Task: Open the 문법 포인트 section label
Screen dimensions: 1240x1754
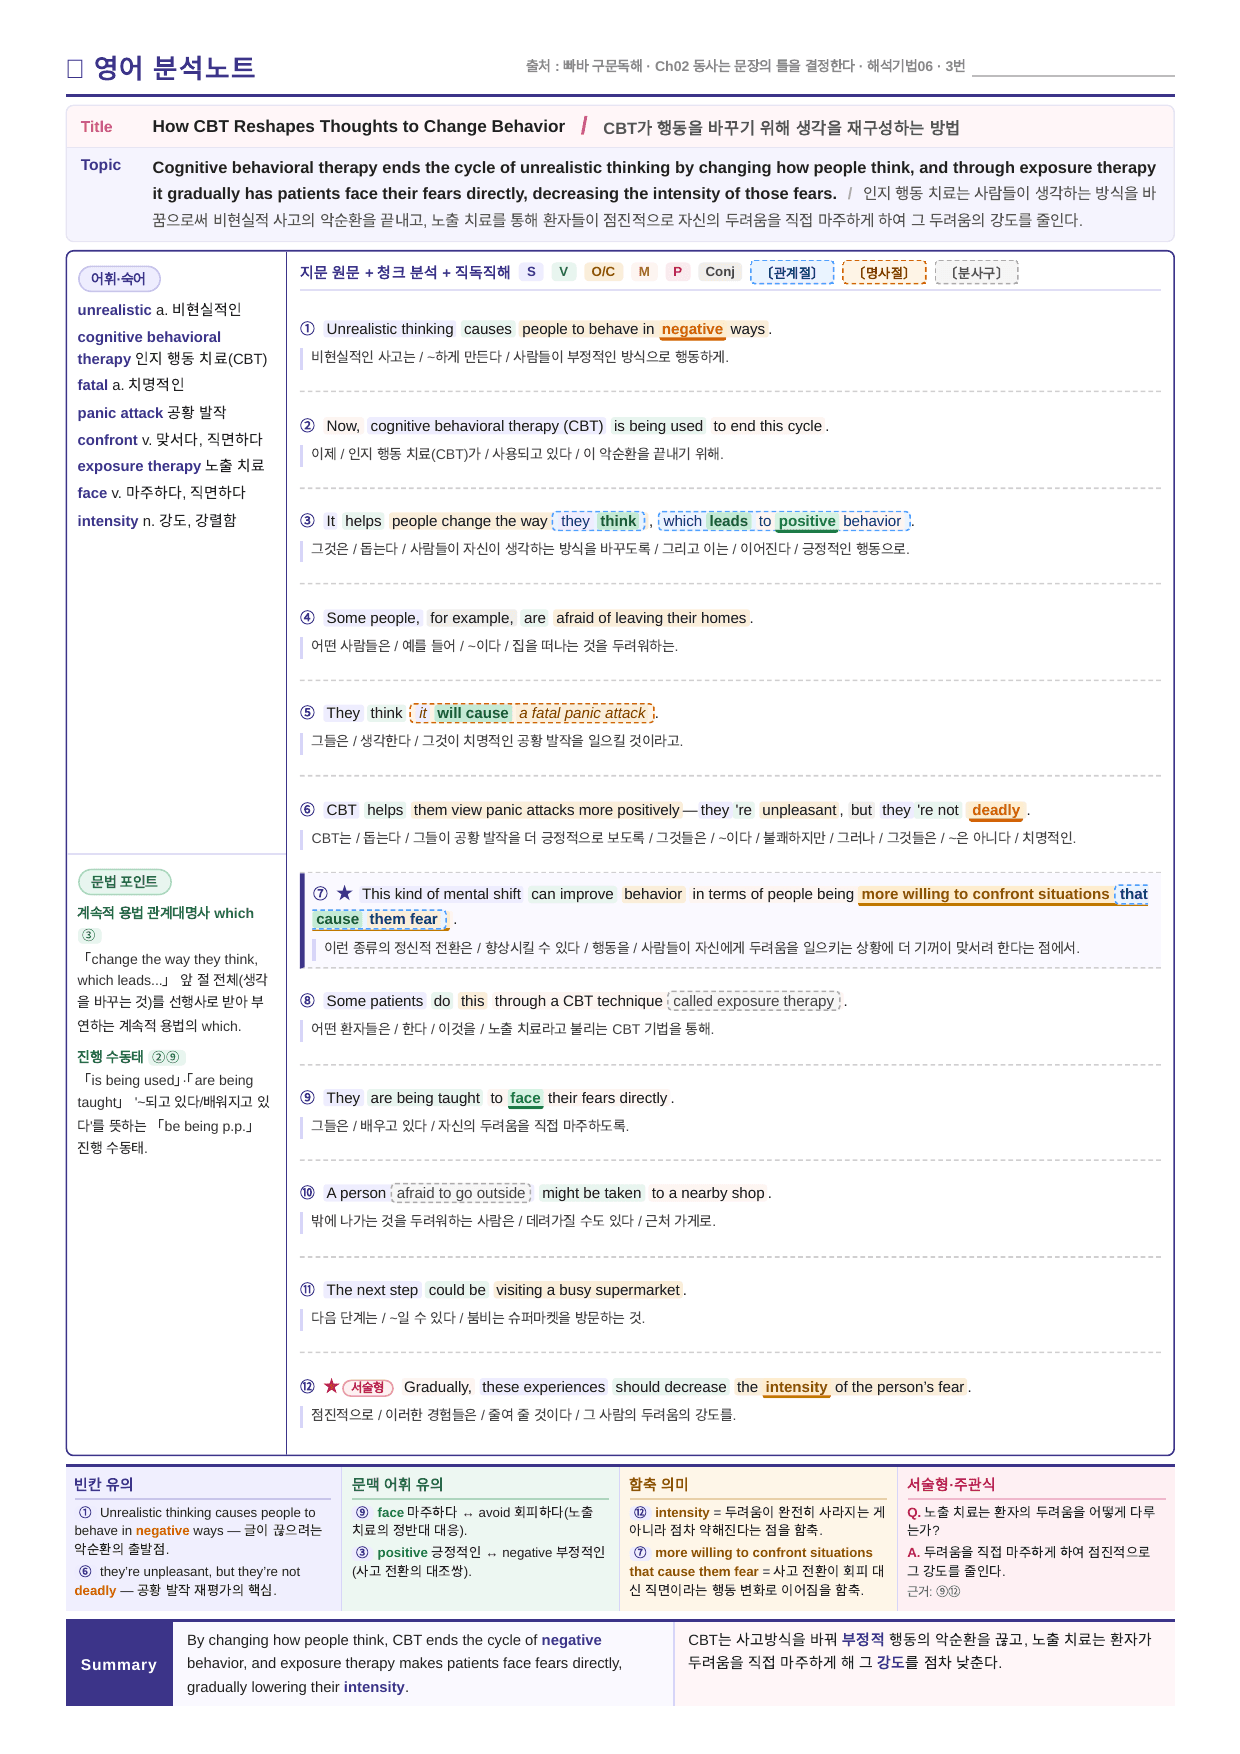Action: click(x=124, y=882)
